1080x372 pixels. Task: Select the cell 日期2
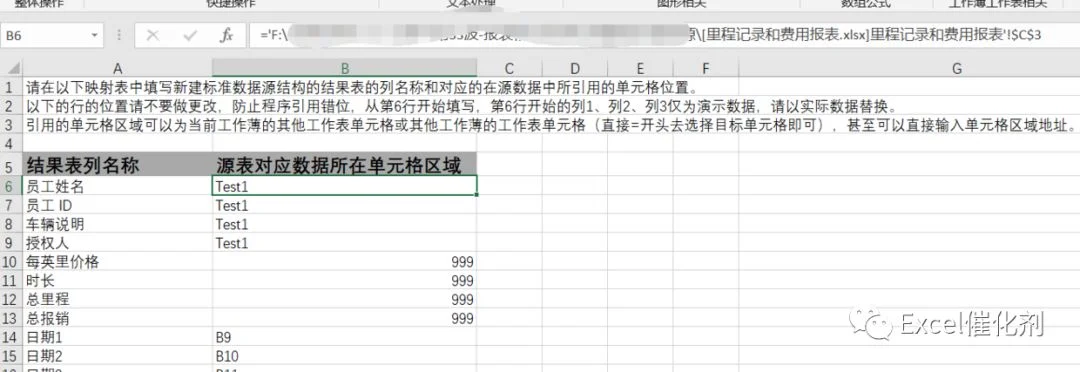(118, 357)
